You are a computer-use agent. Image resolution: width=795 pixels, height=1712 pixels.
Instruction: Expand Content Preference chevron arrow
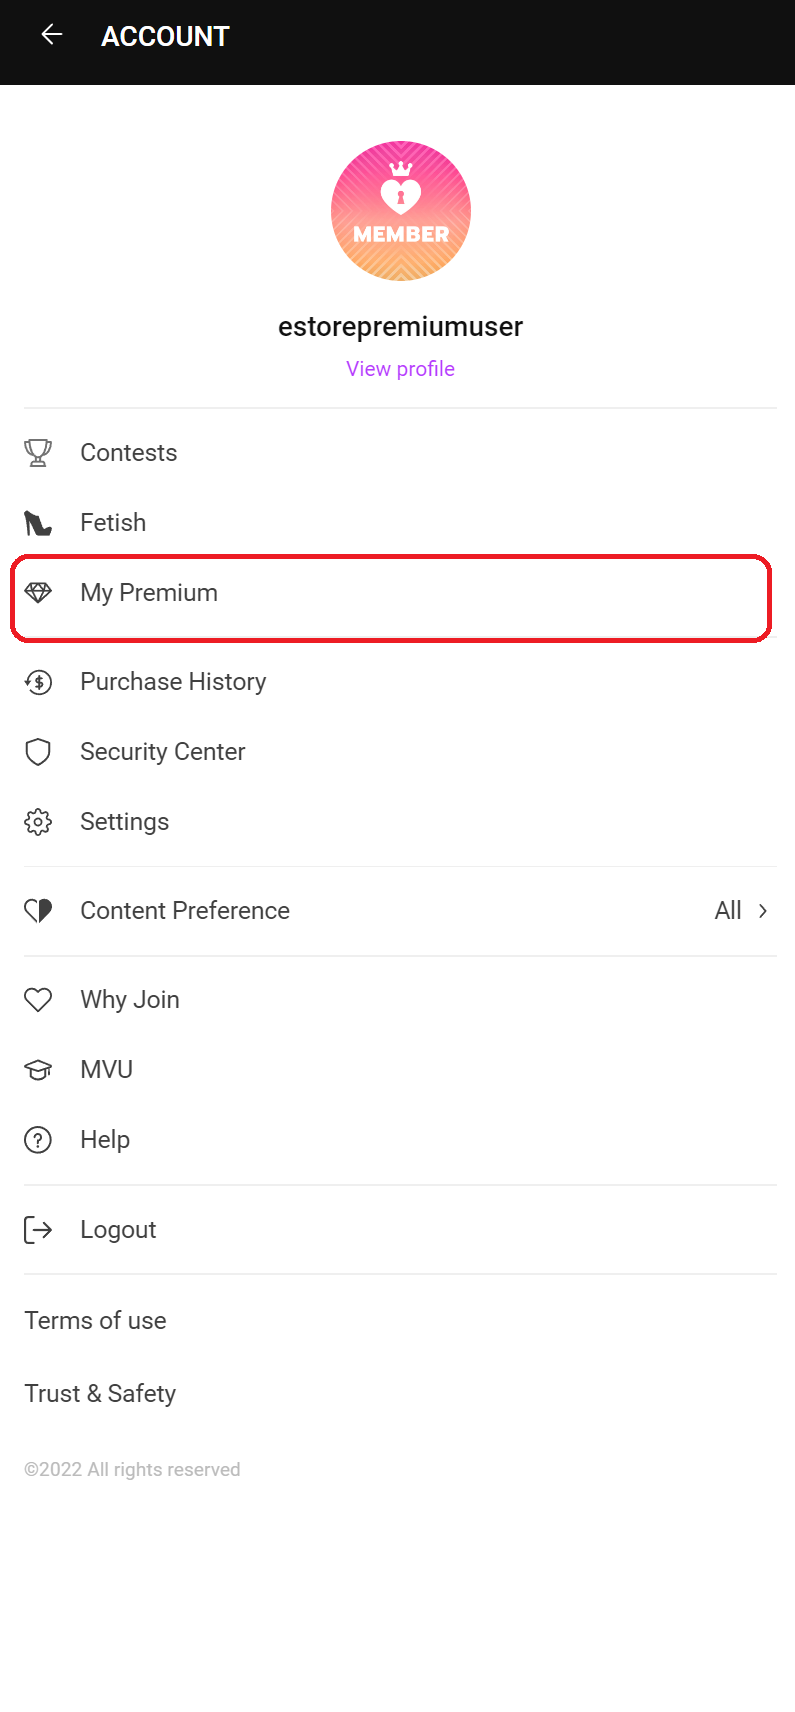tap(763, 911)
